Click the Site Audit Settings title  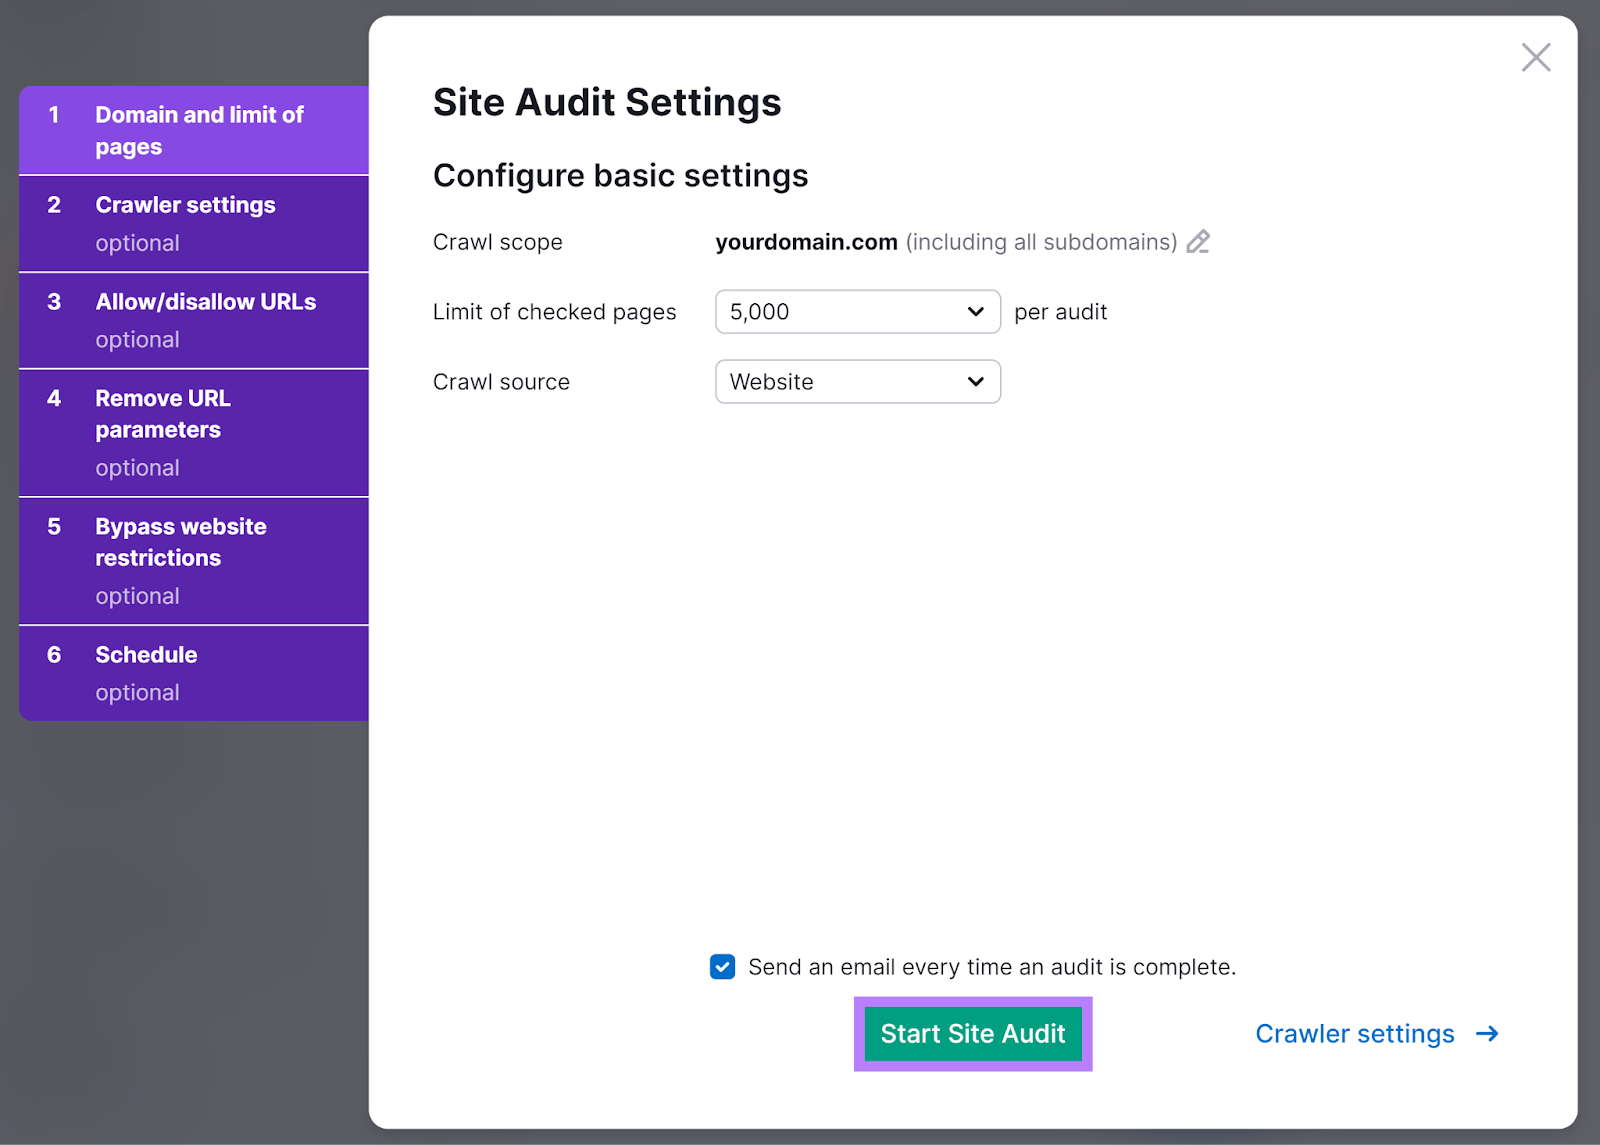click(x=606, y=102)
